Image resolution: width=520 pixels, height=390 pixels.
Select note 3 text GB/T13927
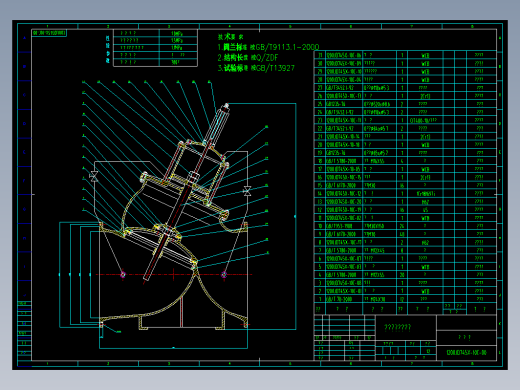pos(275,68)
